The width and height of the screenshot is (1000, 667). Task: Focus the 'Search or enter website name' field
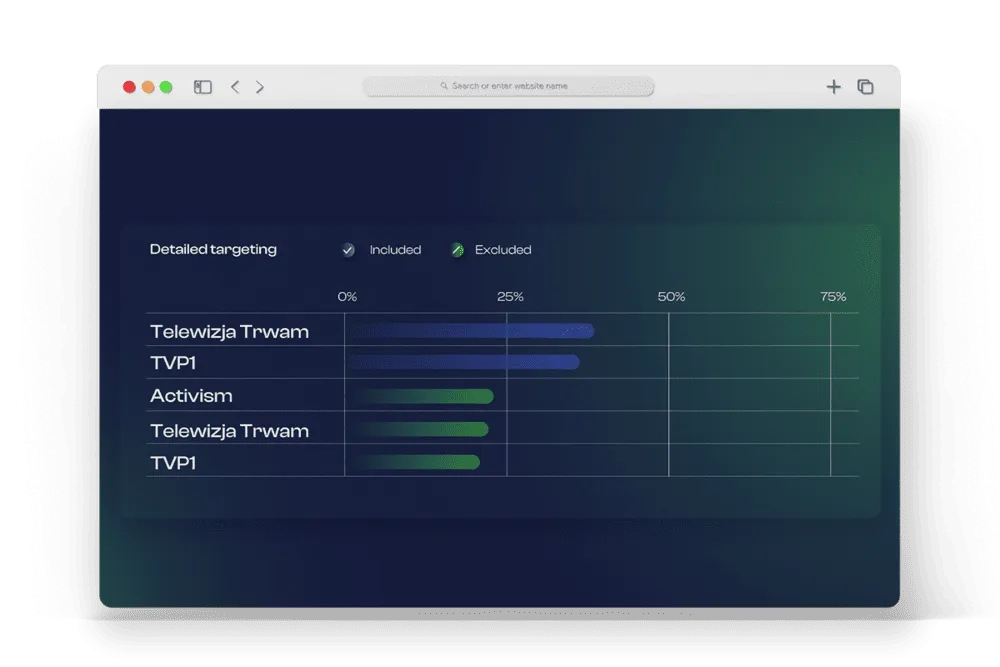[x=509, y=87]
